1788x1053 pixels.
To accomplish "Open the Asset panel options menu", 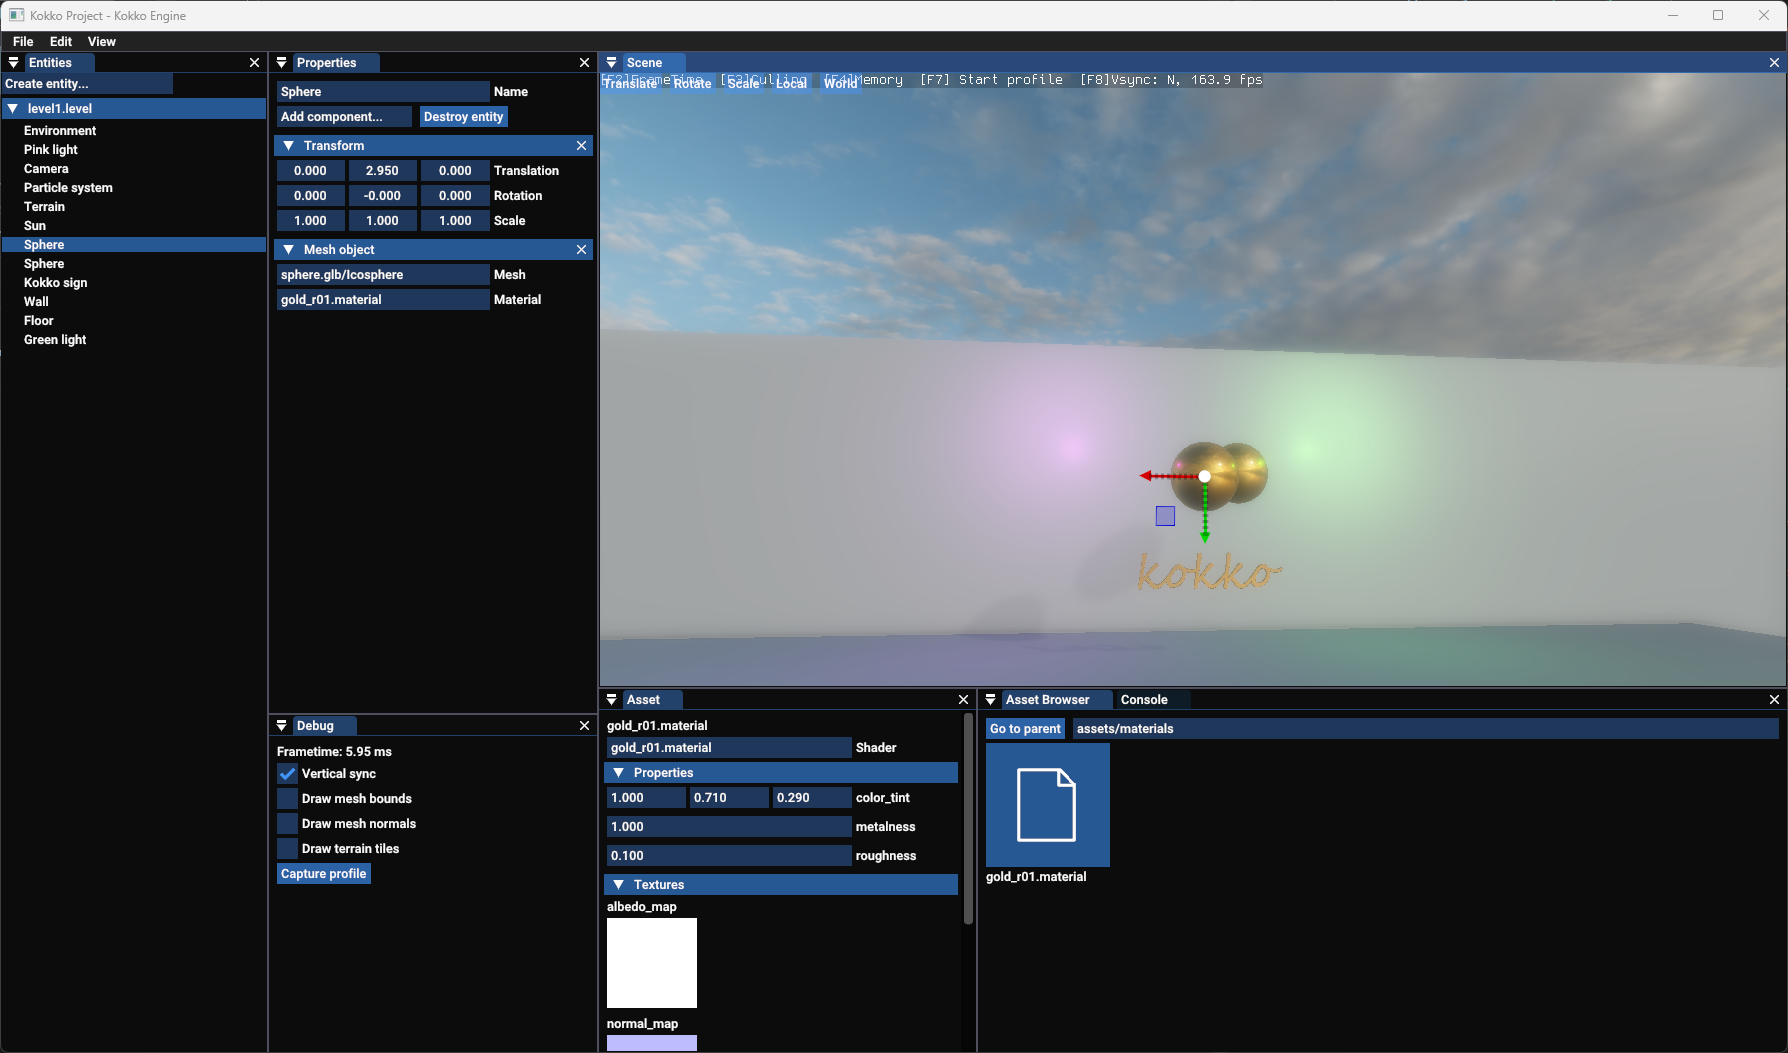I will pyautogui.click(x=612, y=699).
